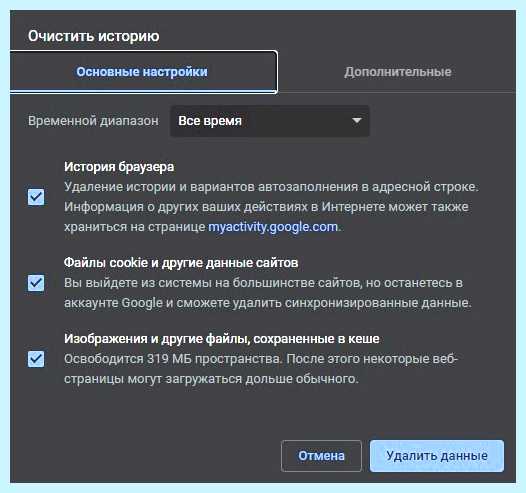Uncheck the cached images and files checkbox
The height and width of the screenshot is (493, 526).
tap(36, 359)
